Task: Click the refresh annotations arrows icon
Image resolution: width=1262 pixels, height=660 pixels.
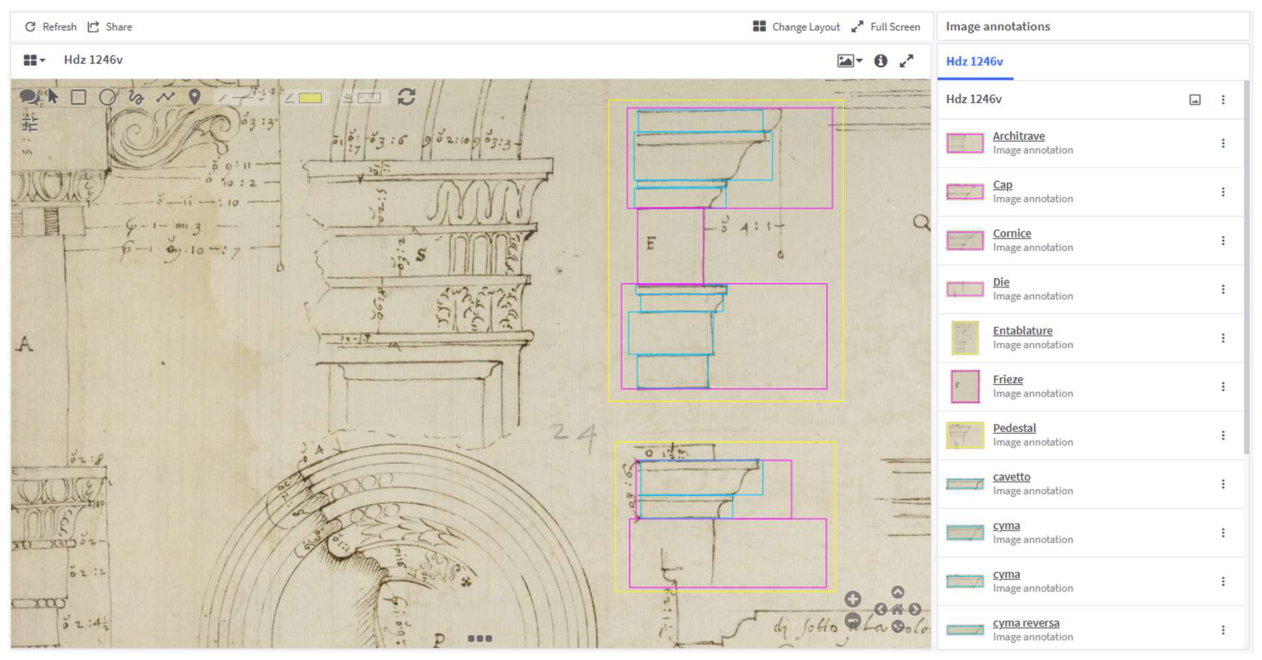Action: 406,97
